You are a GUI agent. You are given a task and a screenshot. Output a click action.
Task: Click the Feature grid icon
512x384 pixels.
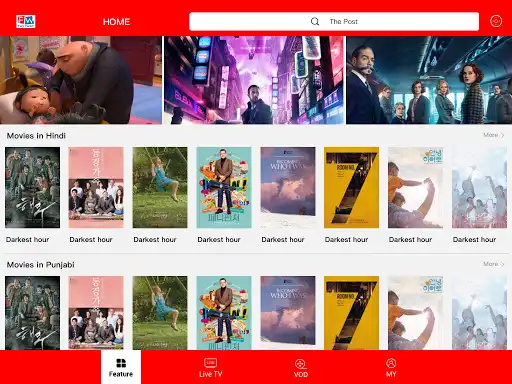121,363
